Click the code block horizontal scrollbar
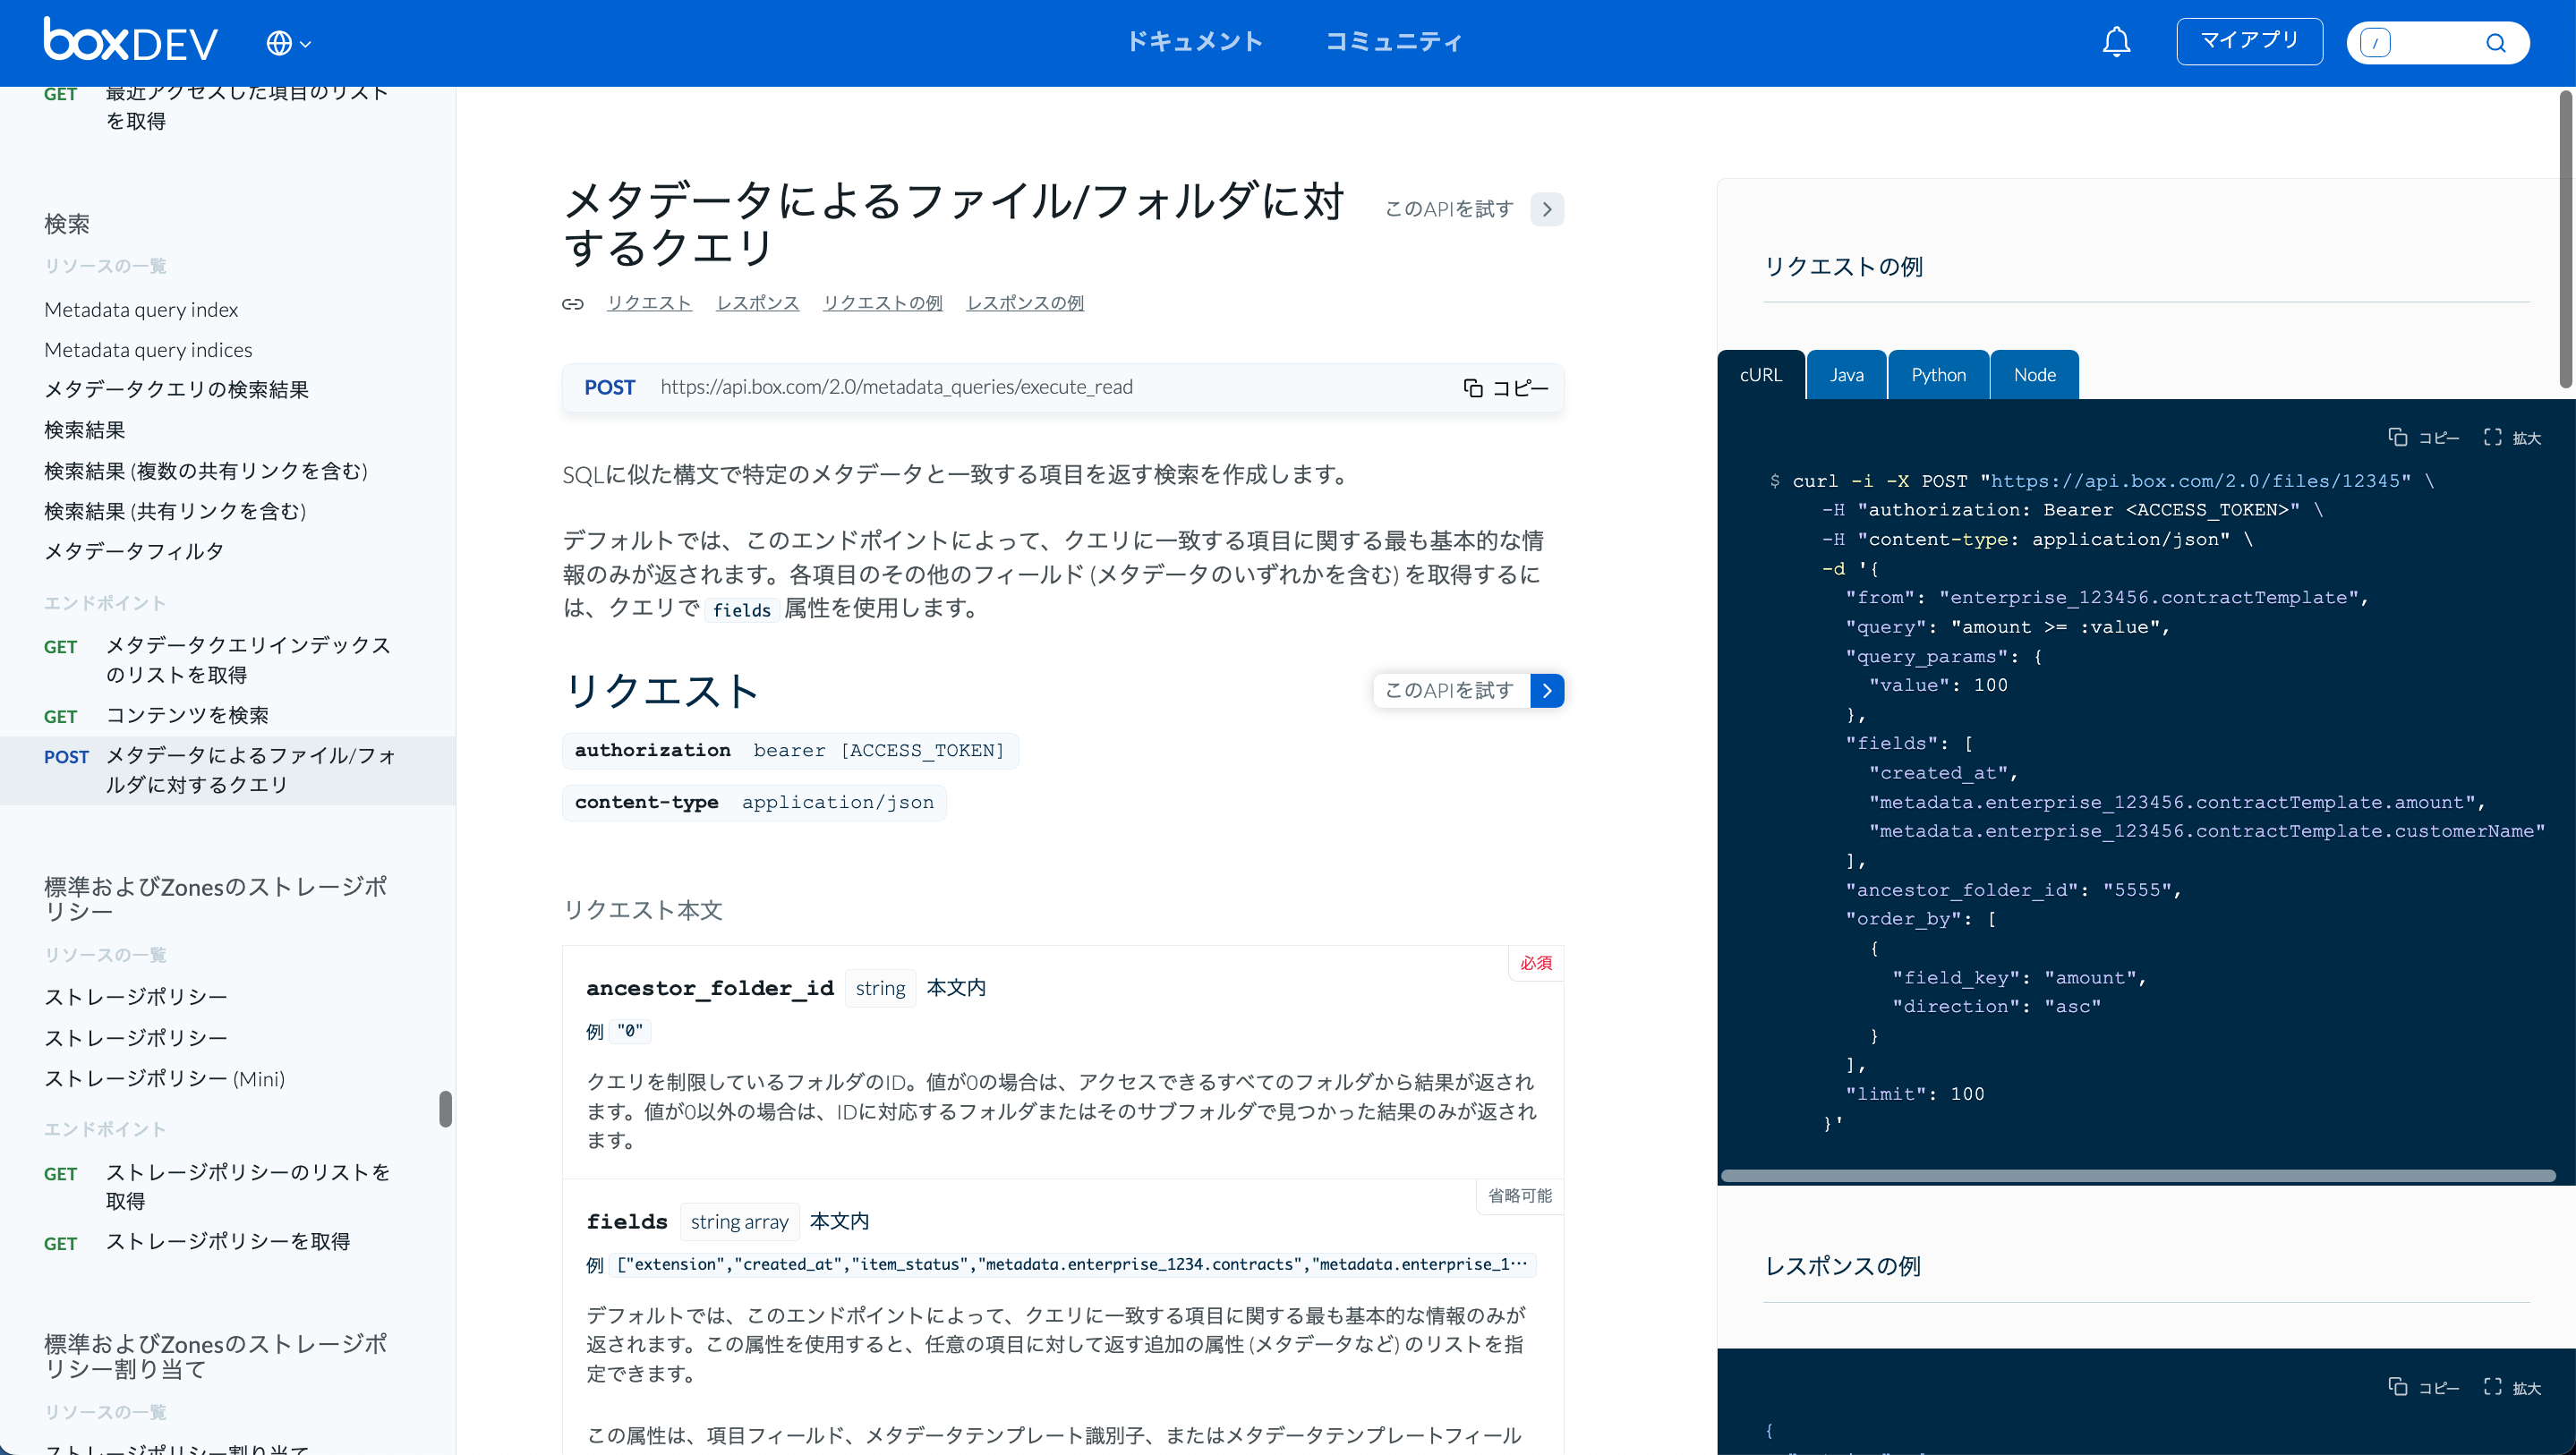Image resolution: width=2576 pixels, height=1455 pixels. click(x=2138, y=1175)
